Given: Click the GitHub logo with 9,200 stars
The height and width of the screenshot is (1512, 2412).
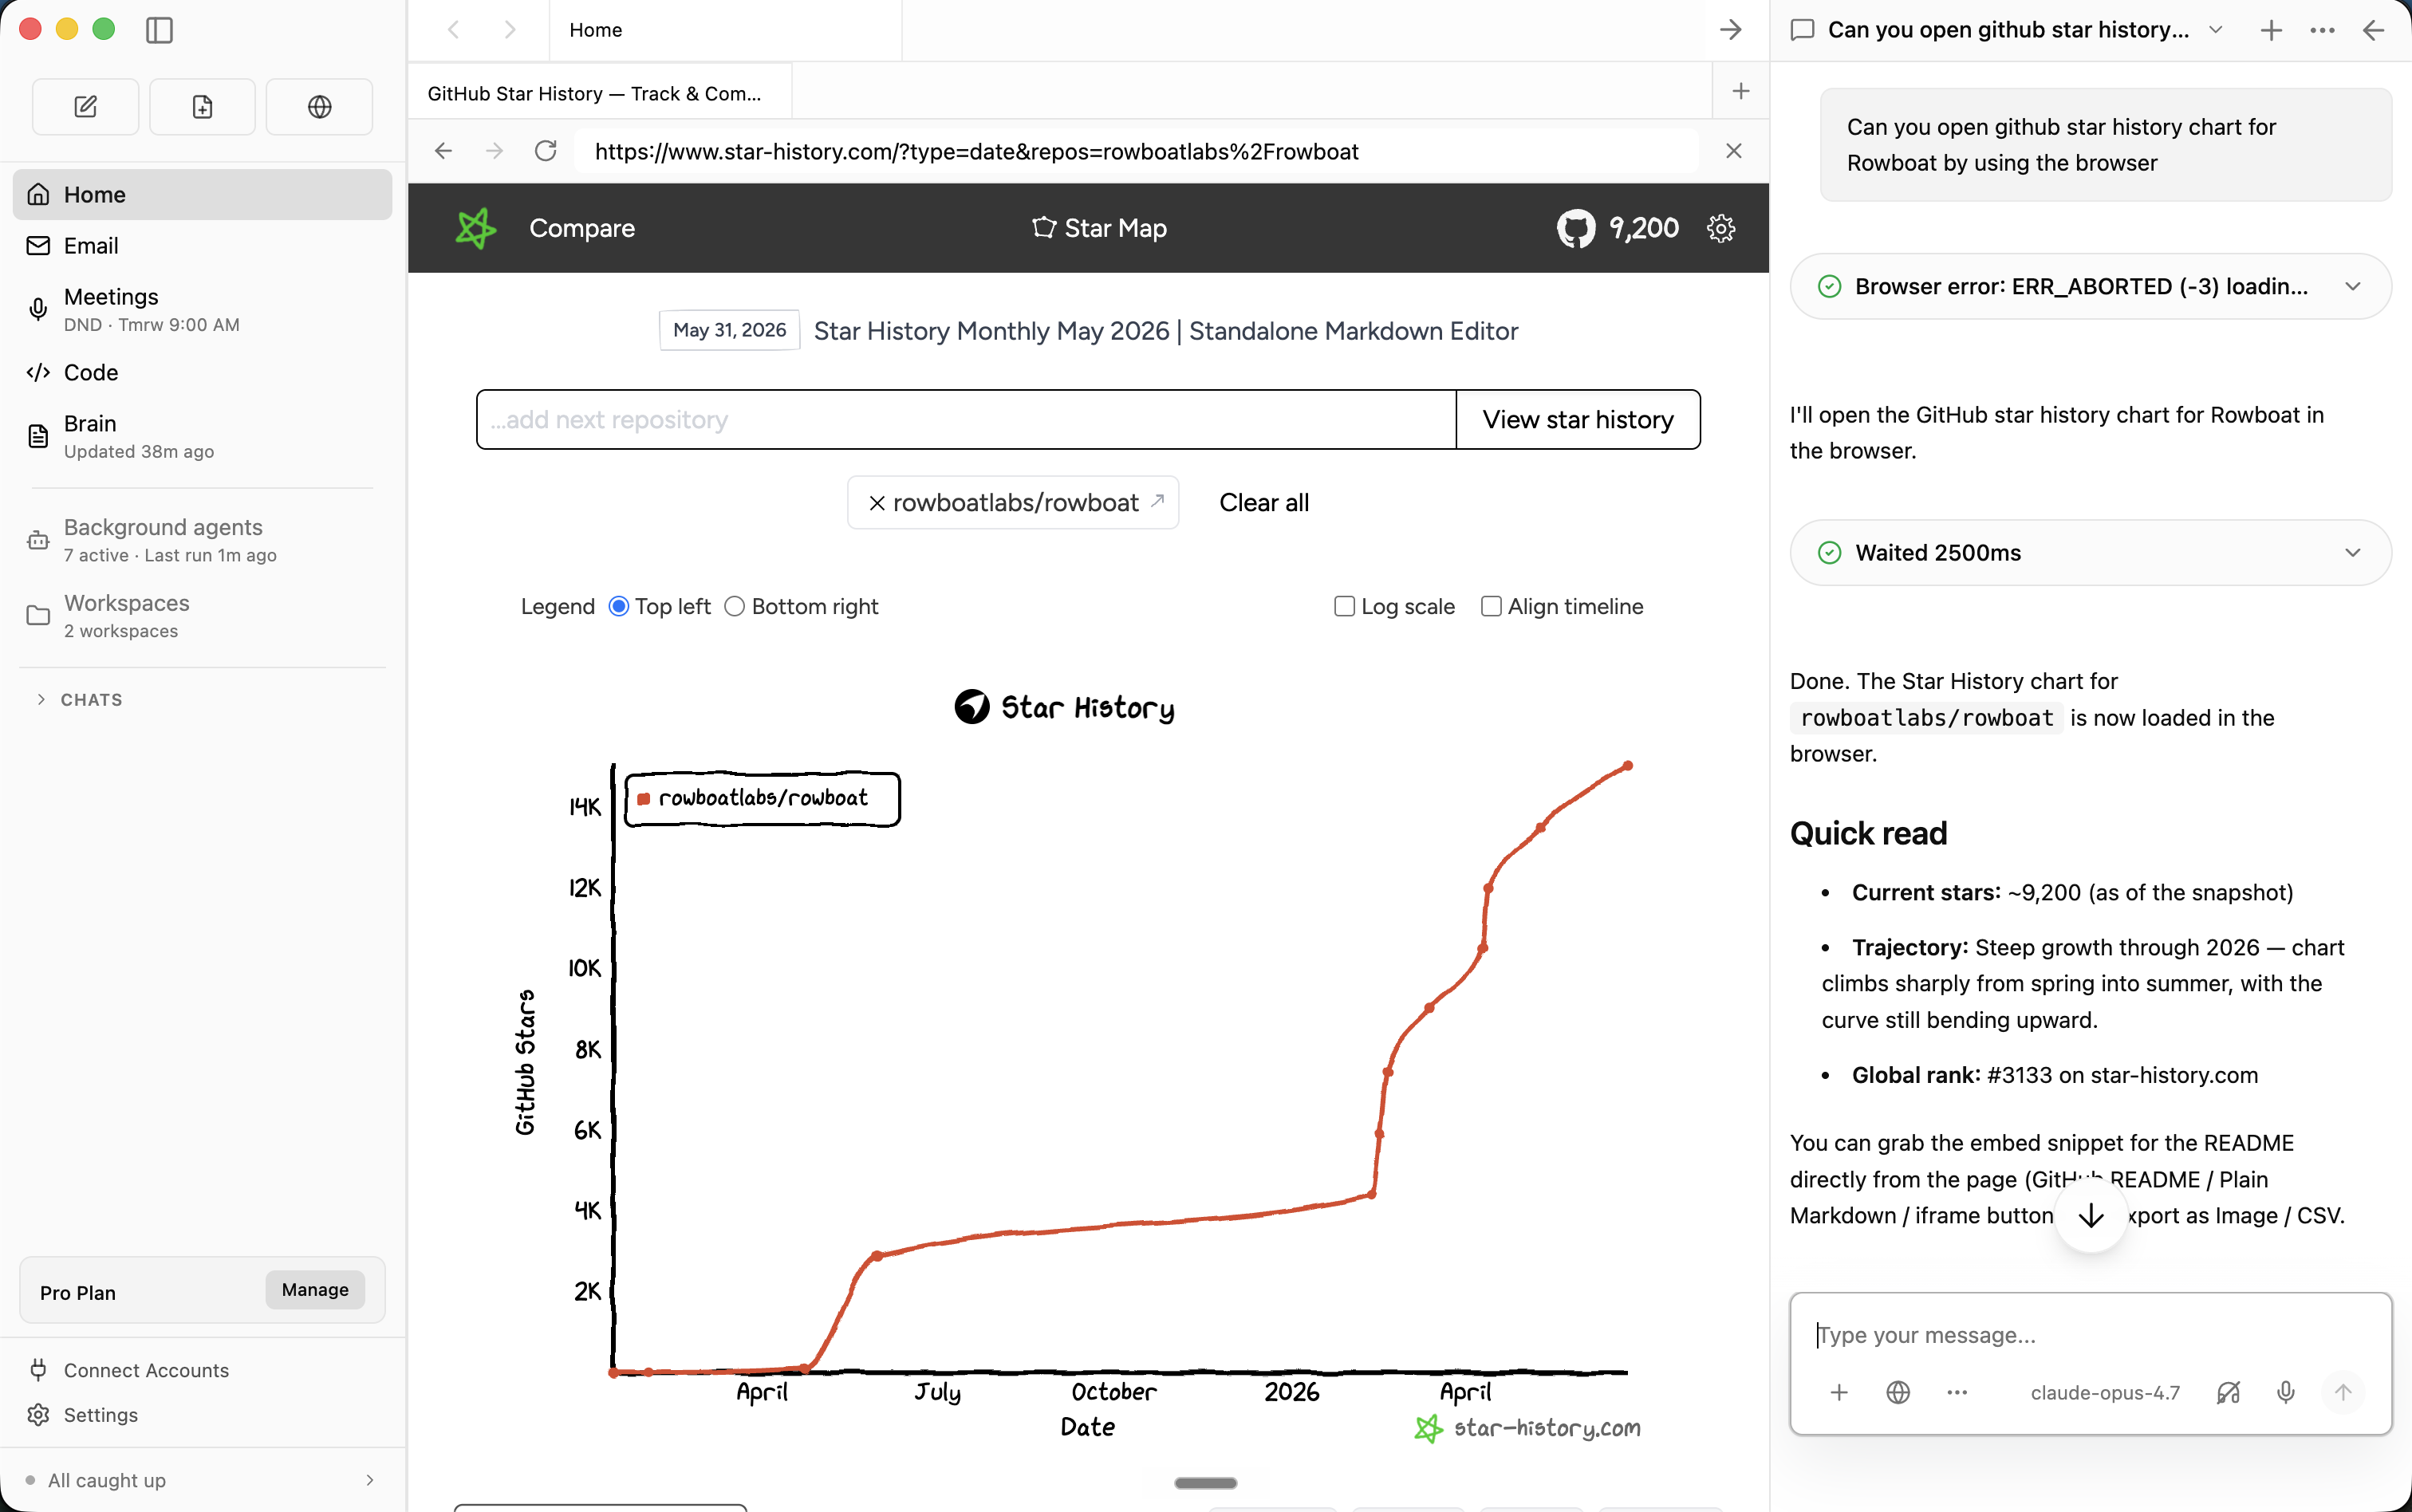Looking at the screenshot, I should (1576, 228).
